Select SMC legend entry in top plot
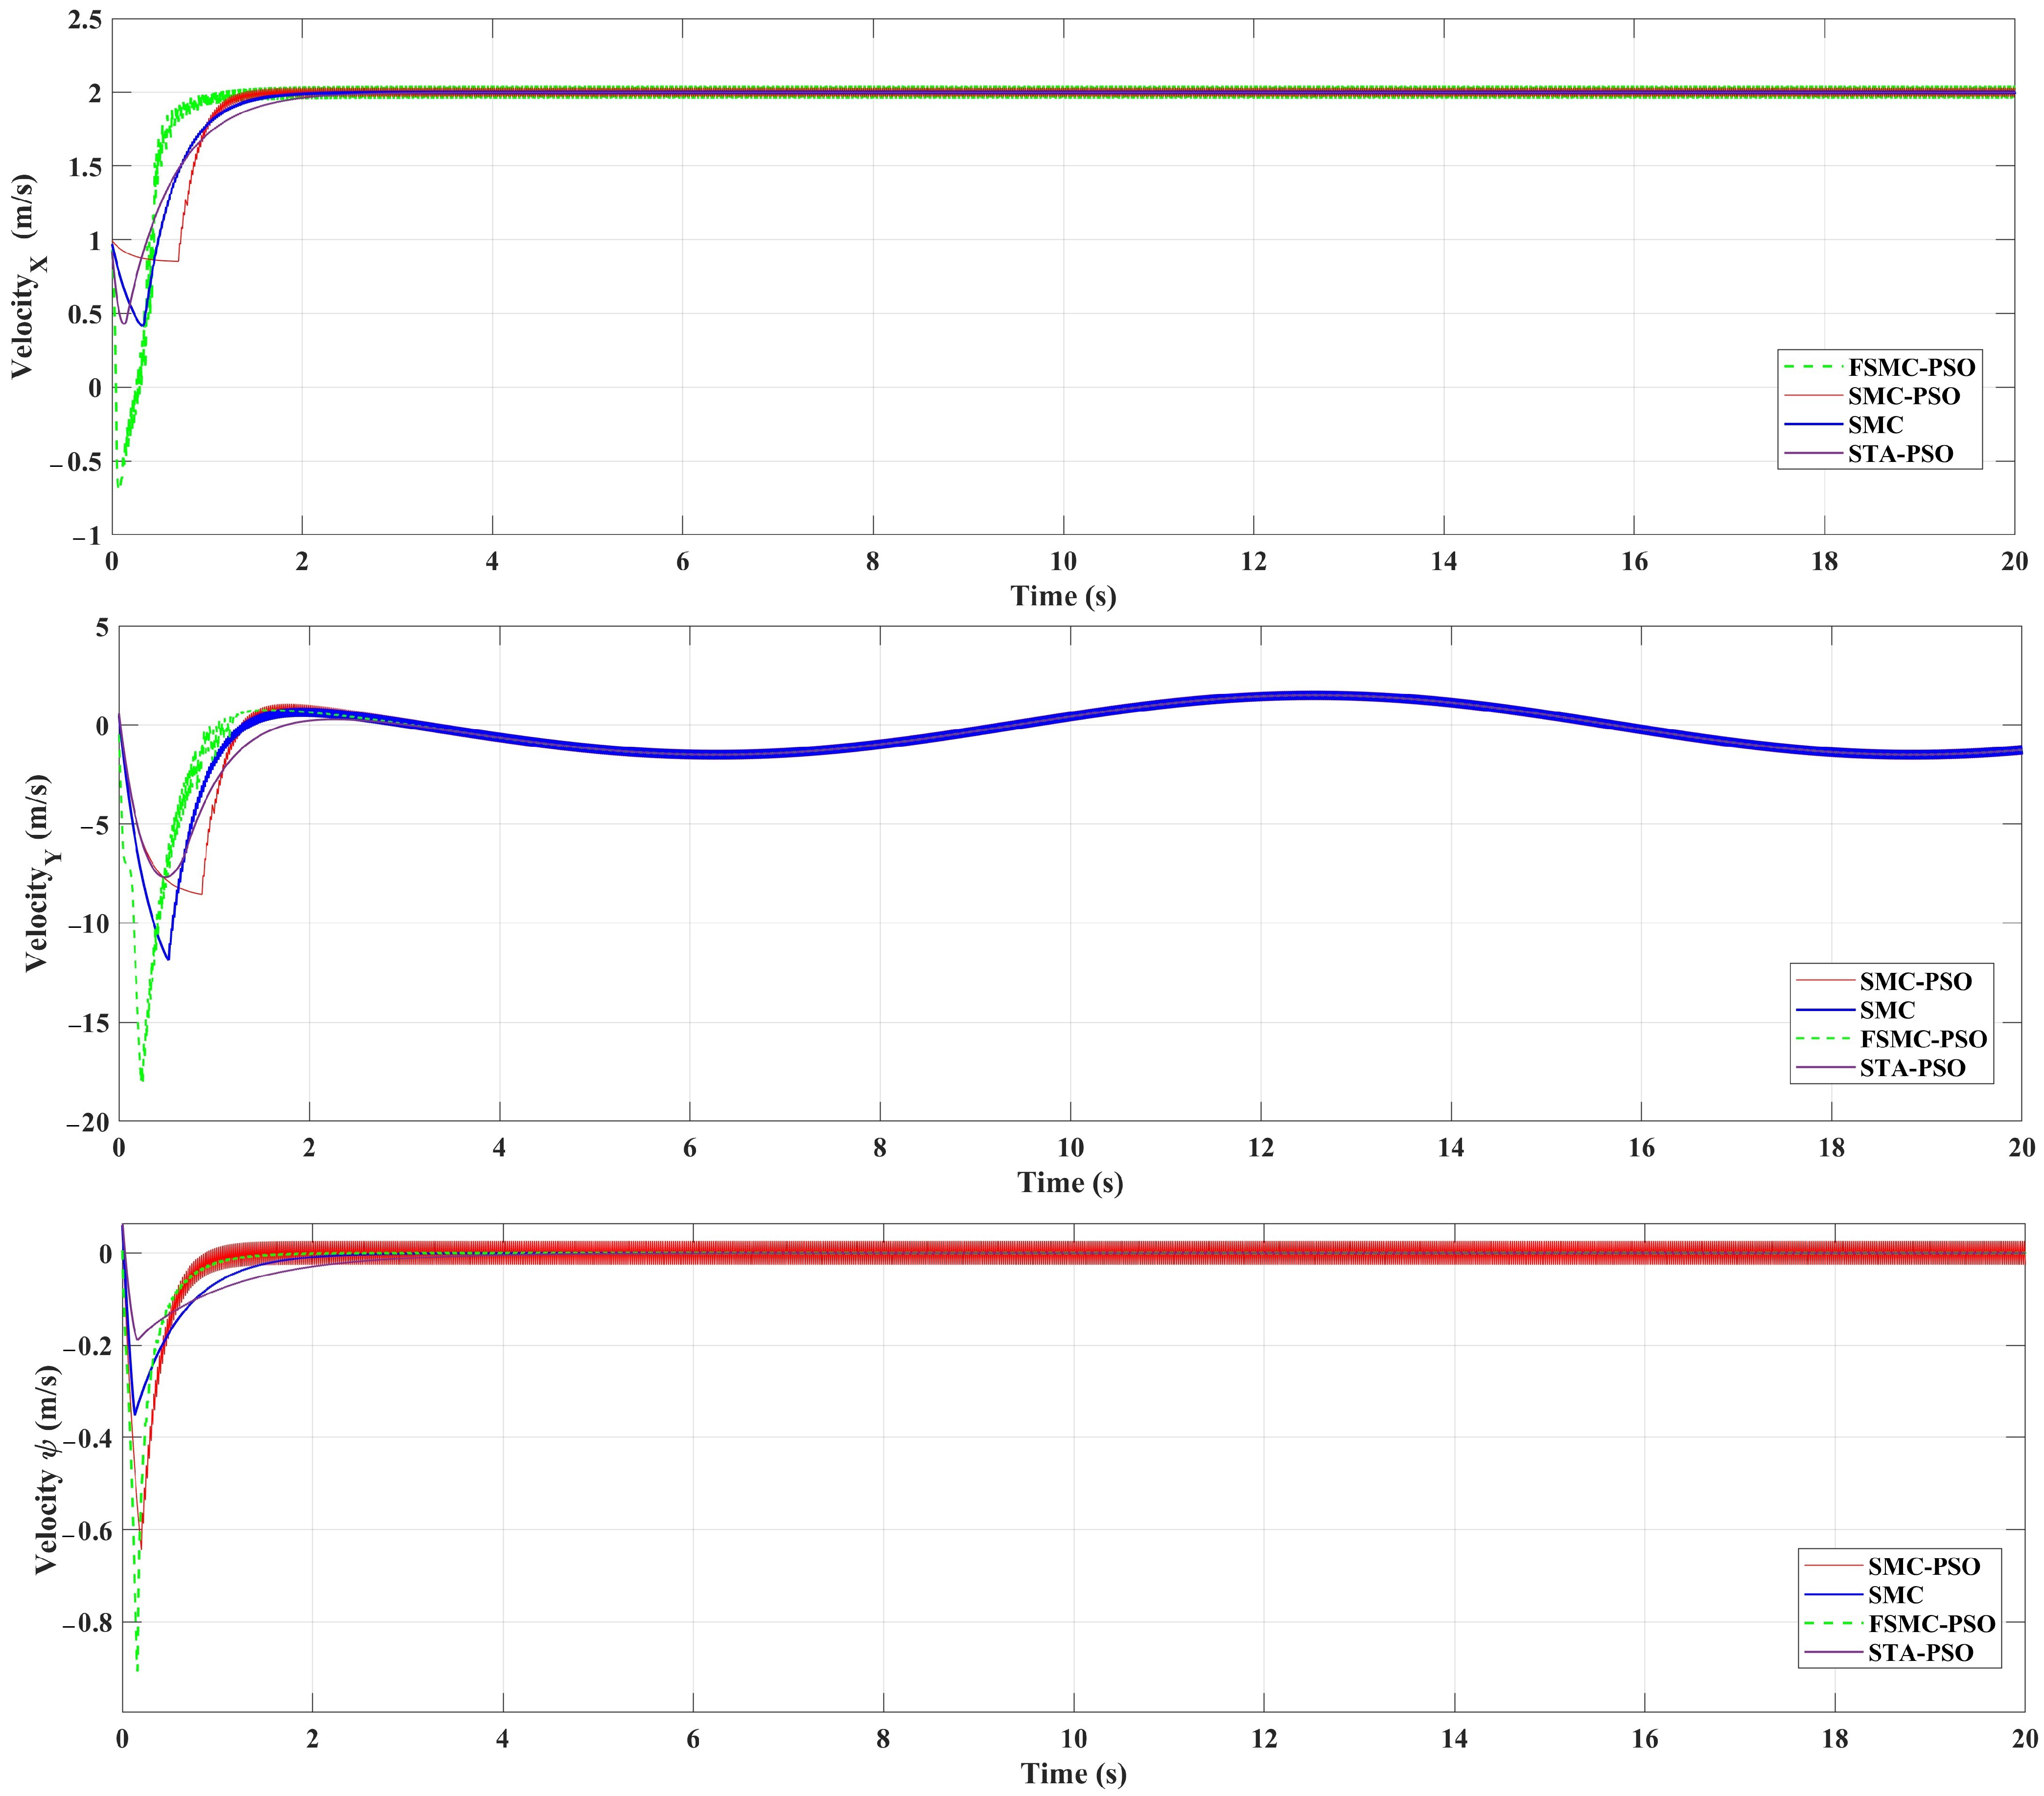 [x=1875, y=425]
